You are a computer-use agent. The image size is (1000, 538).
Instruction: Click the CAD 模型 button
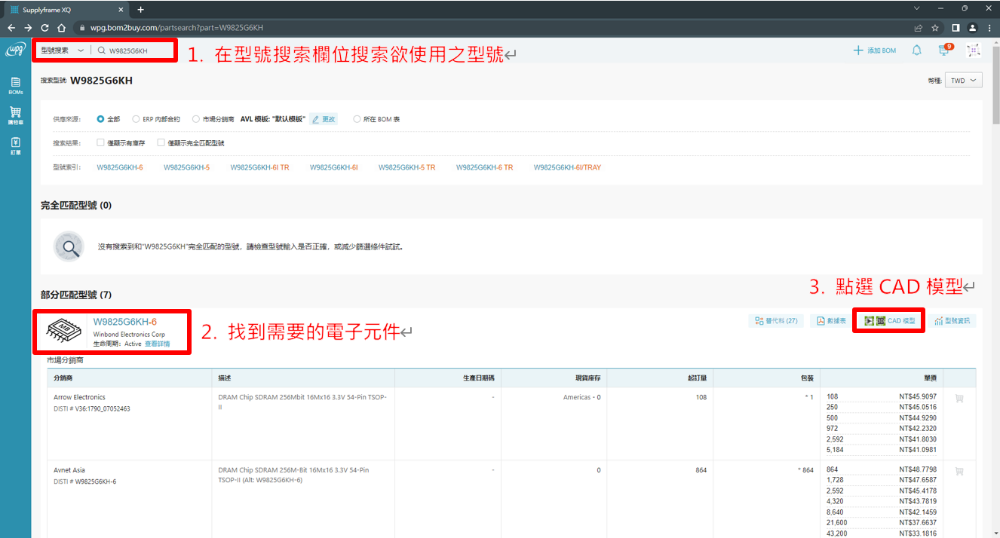click(x=889, y=321)
